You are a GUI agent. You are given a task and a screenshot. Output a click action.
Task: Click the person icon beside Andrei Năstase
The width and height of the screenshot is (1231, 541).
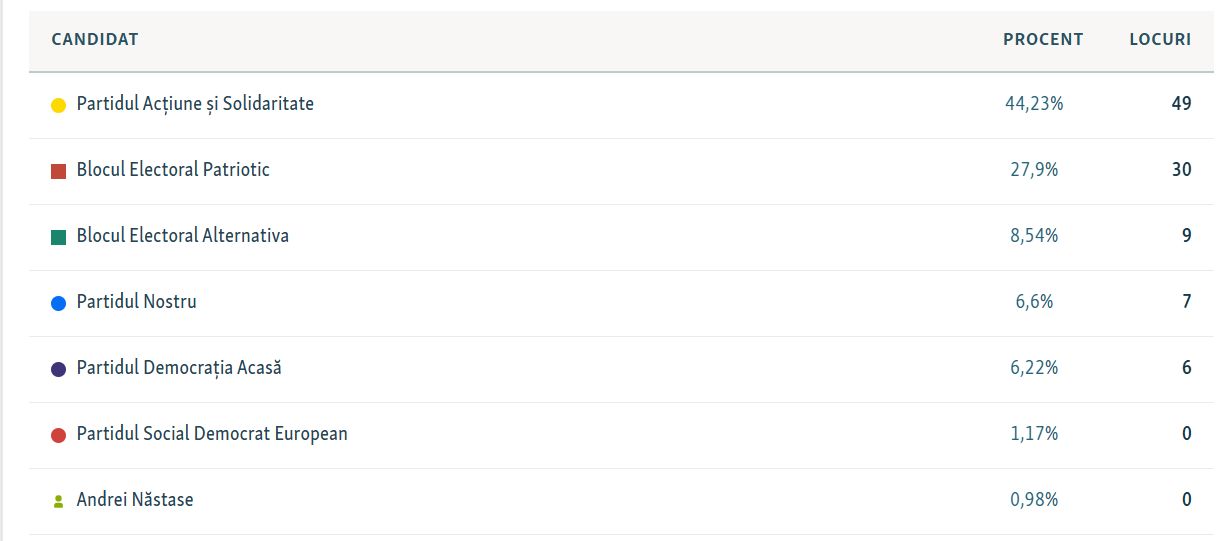[58, 501]
